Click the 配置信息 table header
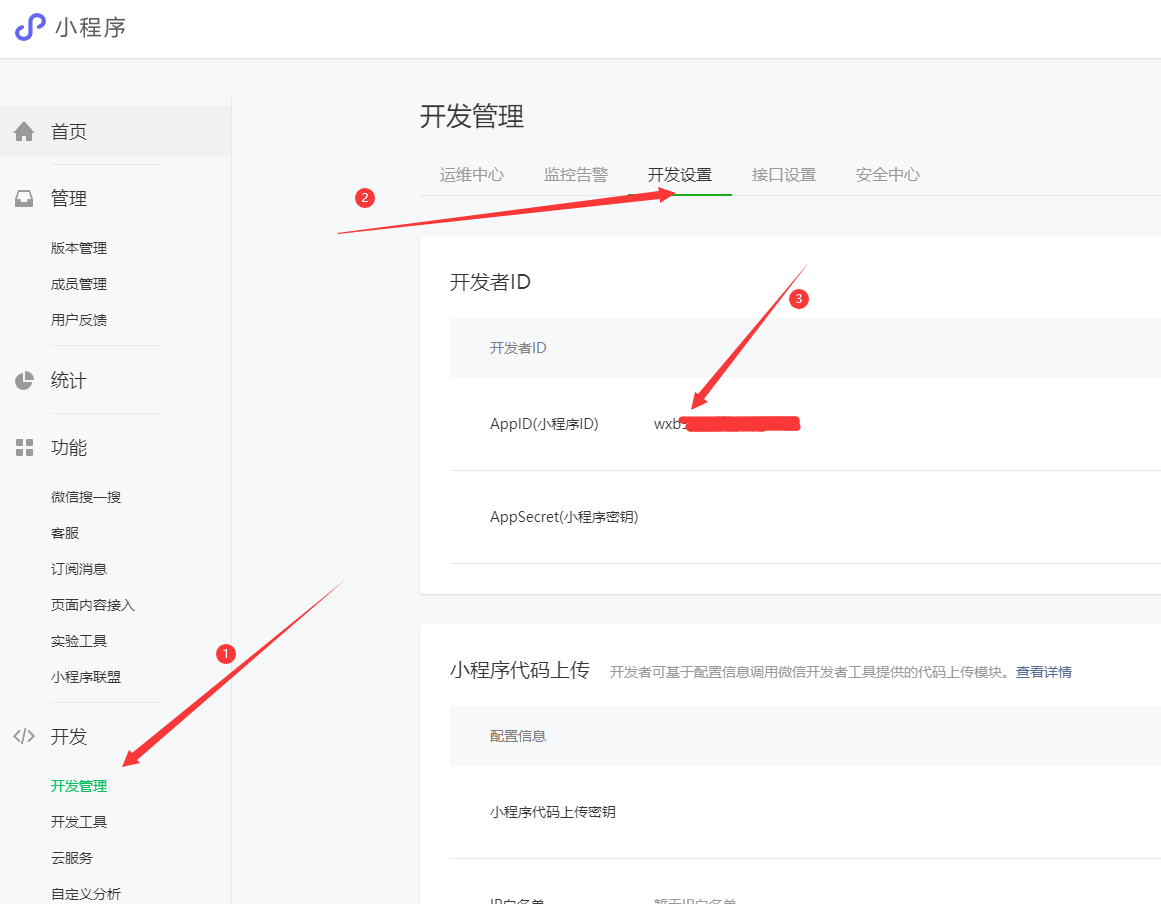The height and width of the screenshot is (904, 1161). click(x=518, y=736)
